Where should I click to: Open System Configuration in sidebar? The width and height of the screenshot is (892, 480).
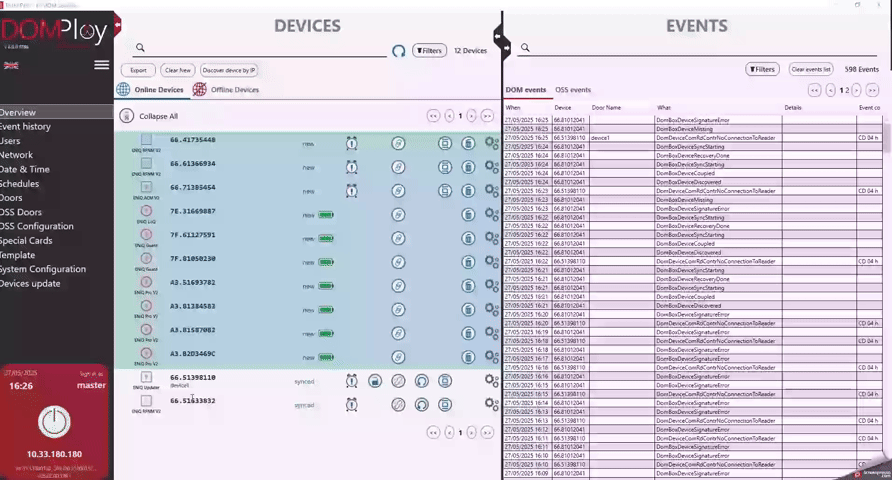click(43, 269)
